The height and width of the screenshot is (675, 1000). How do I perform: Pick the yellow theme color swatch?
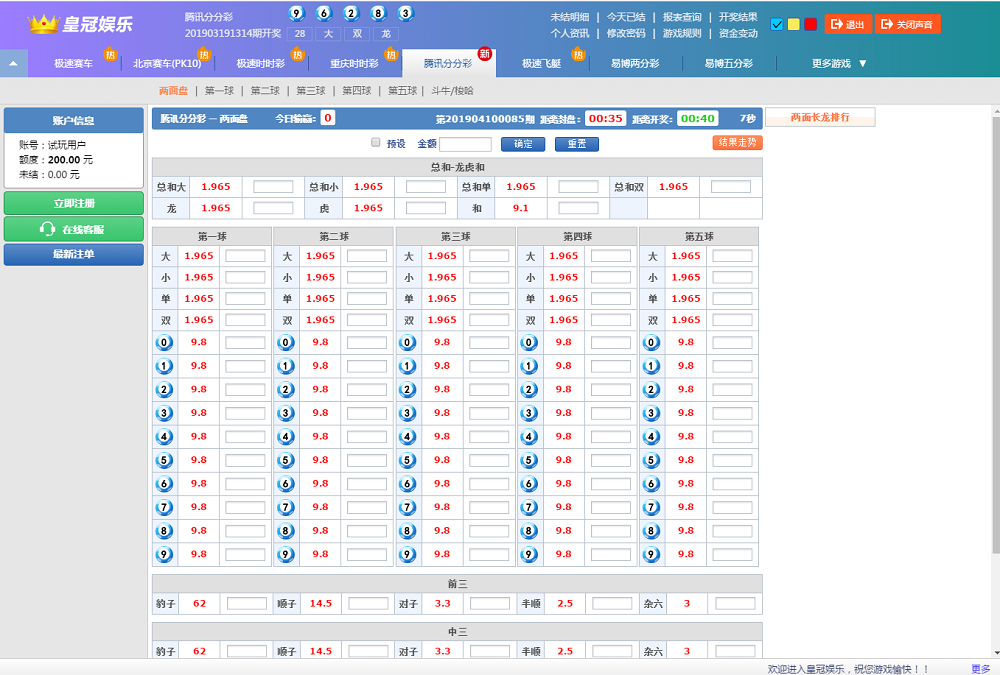[794, 24]
